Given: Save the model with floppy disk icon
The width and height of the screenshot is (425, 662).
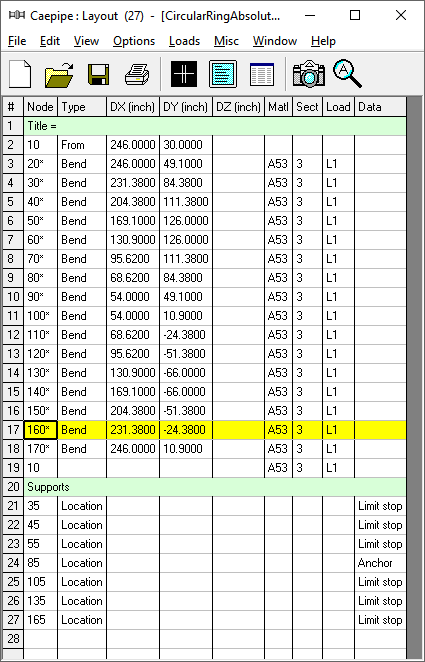Looking at the screenshot, I should tap(98, 74).
